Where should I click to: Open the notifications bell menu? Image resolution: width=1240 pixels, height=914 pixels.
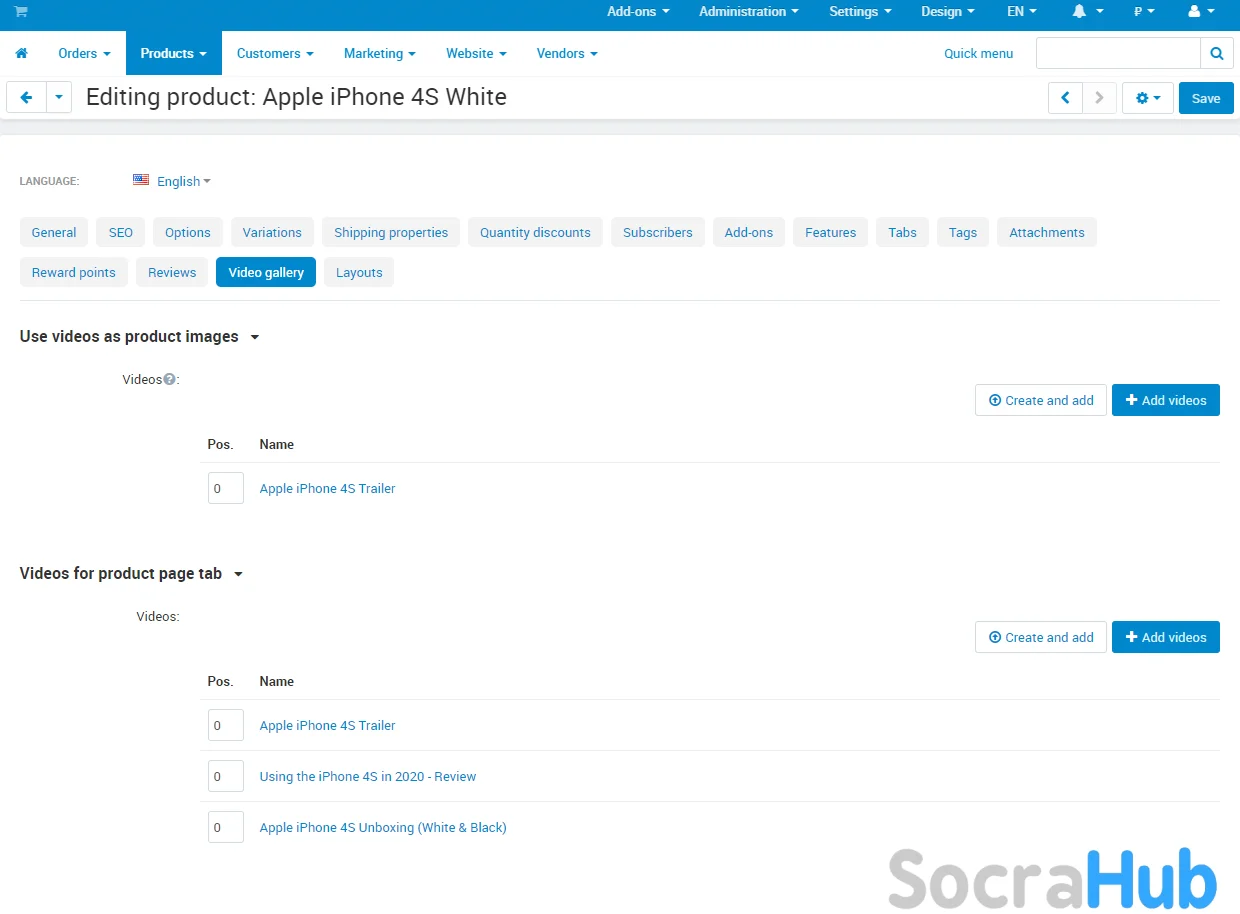[1087, 12]
